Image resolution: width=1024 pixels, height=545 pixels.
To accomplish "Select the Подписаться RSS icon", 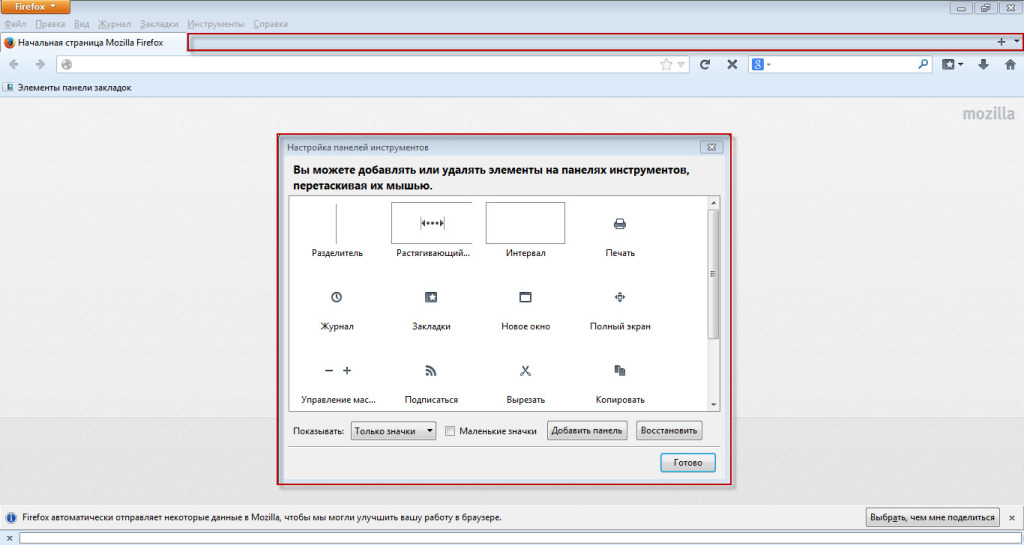I will point(431,371).
